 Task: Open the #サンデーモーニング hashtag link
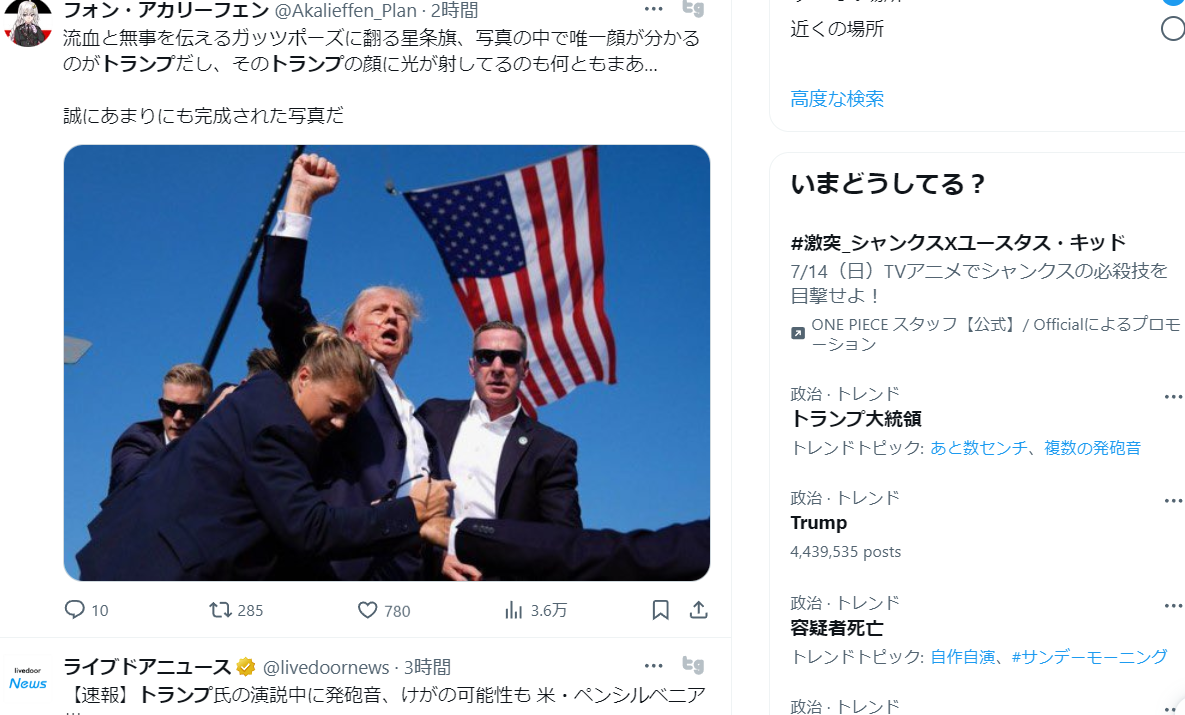[x=1090, y=657]
